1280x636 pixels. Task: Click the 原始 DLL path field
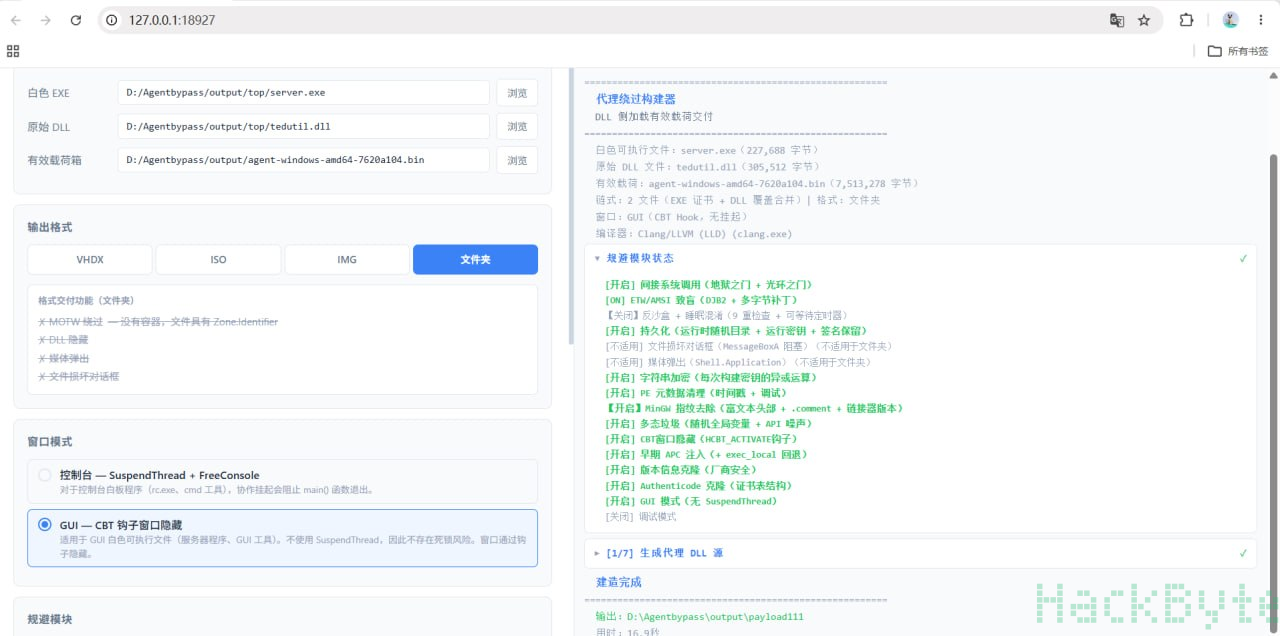(x=303, y=127)
